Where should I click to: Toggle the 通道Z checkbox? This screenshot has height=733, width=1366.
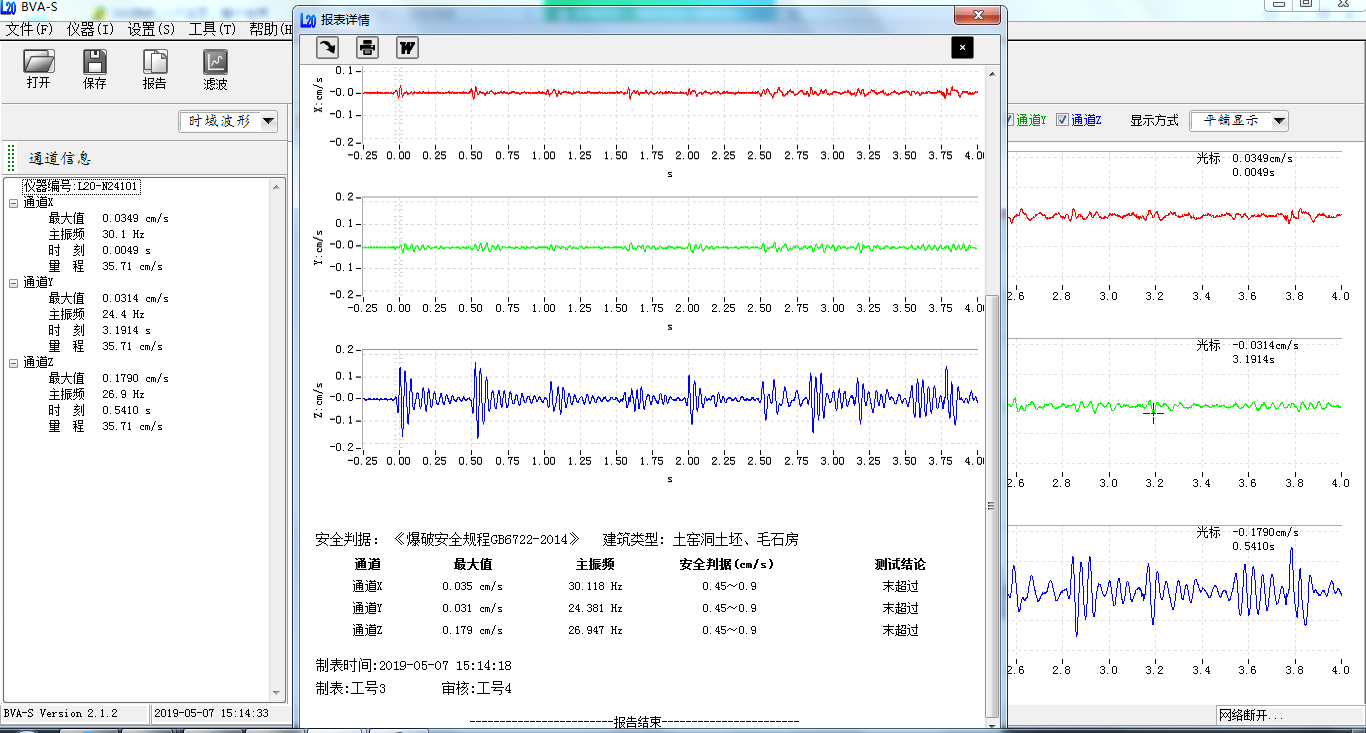pyautogui.click(x=1062, y=120)
